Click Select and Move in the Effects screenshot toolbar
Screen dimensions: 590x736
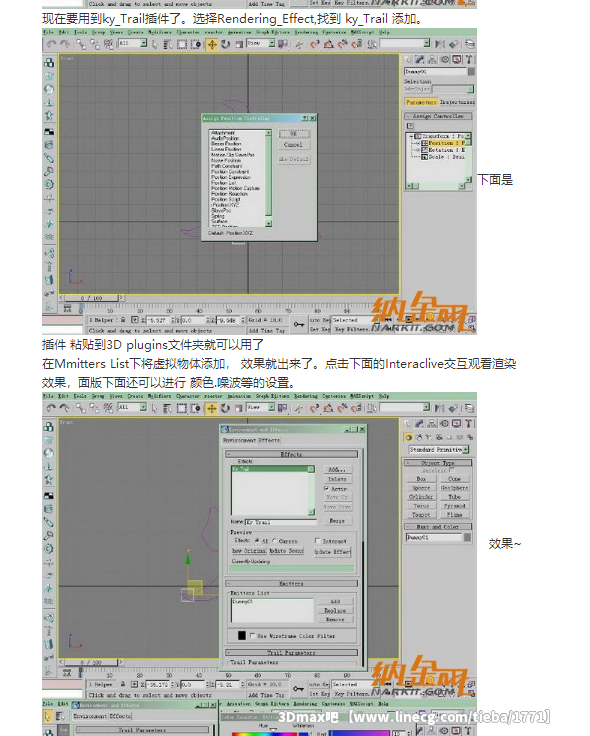point(212,408)
